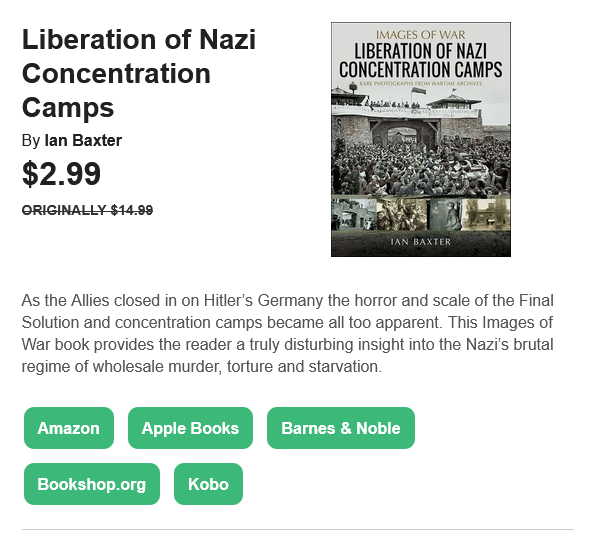Click the second sepia photo in cover strip
This screenshot has width=596, height=534.
coord(402,214)
